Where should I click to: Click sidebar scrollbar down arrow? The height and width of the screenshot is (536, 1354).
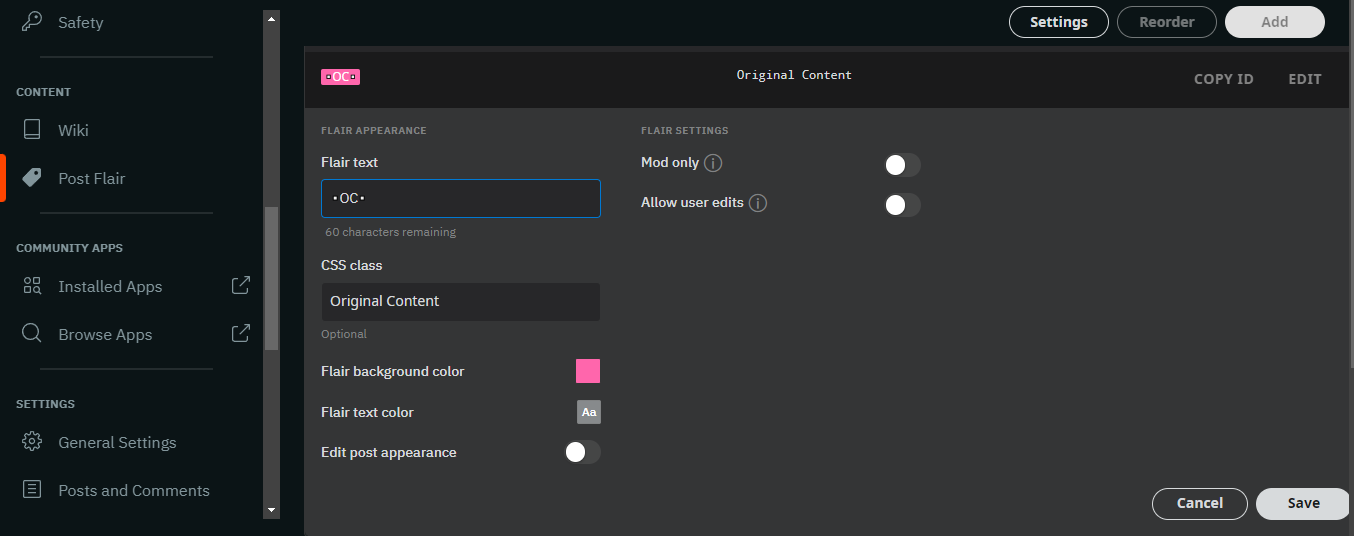click(271, 510)
